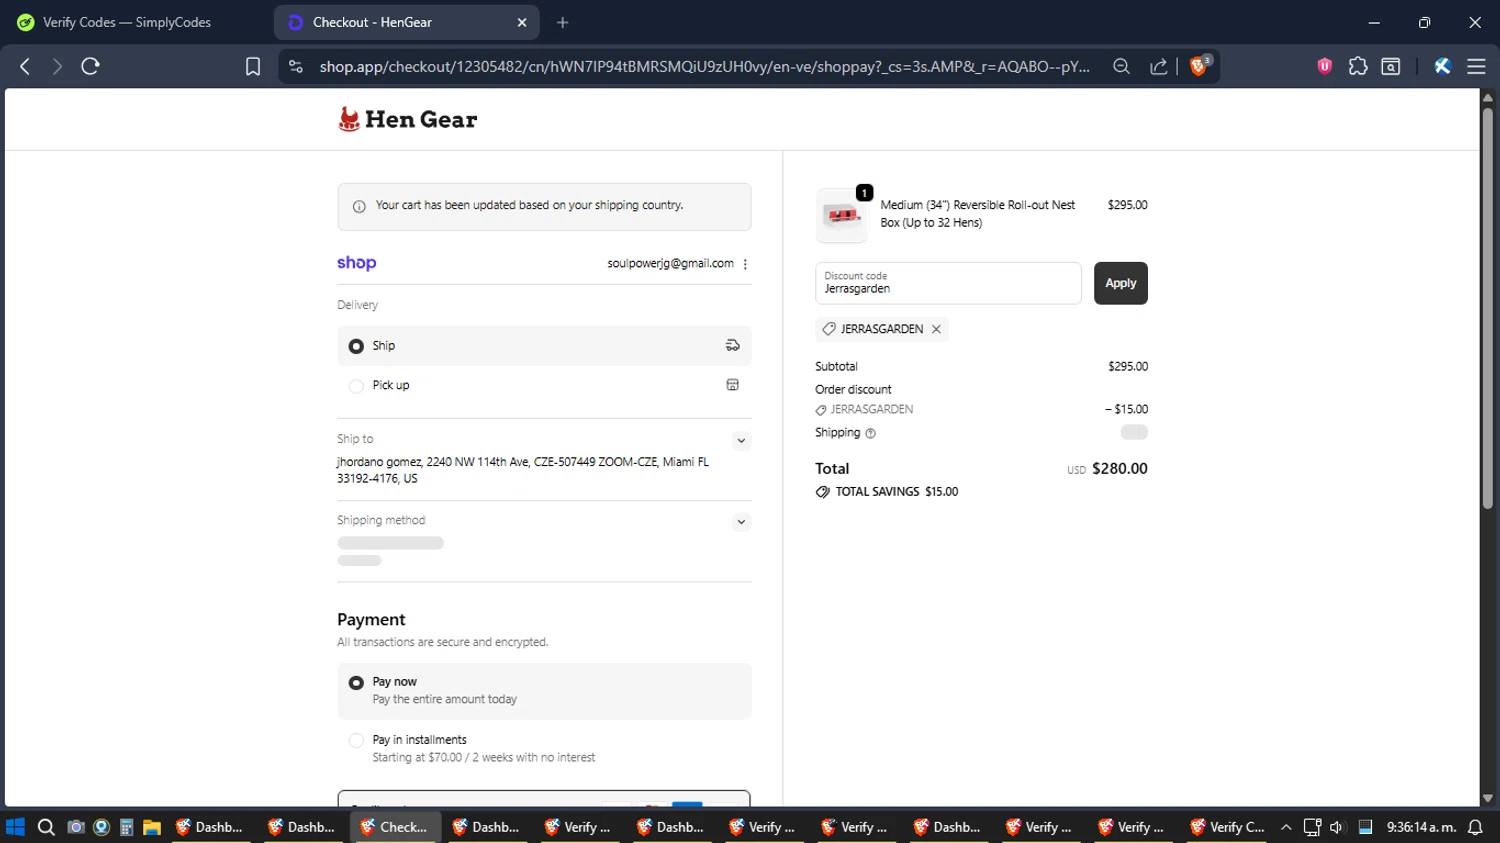This screenshot has height=843, width=1500.
Task: Click the Payment heading
Action: (x=371, y=620)
